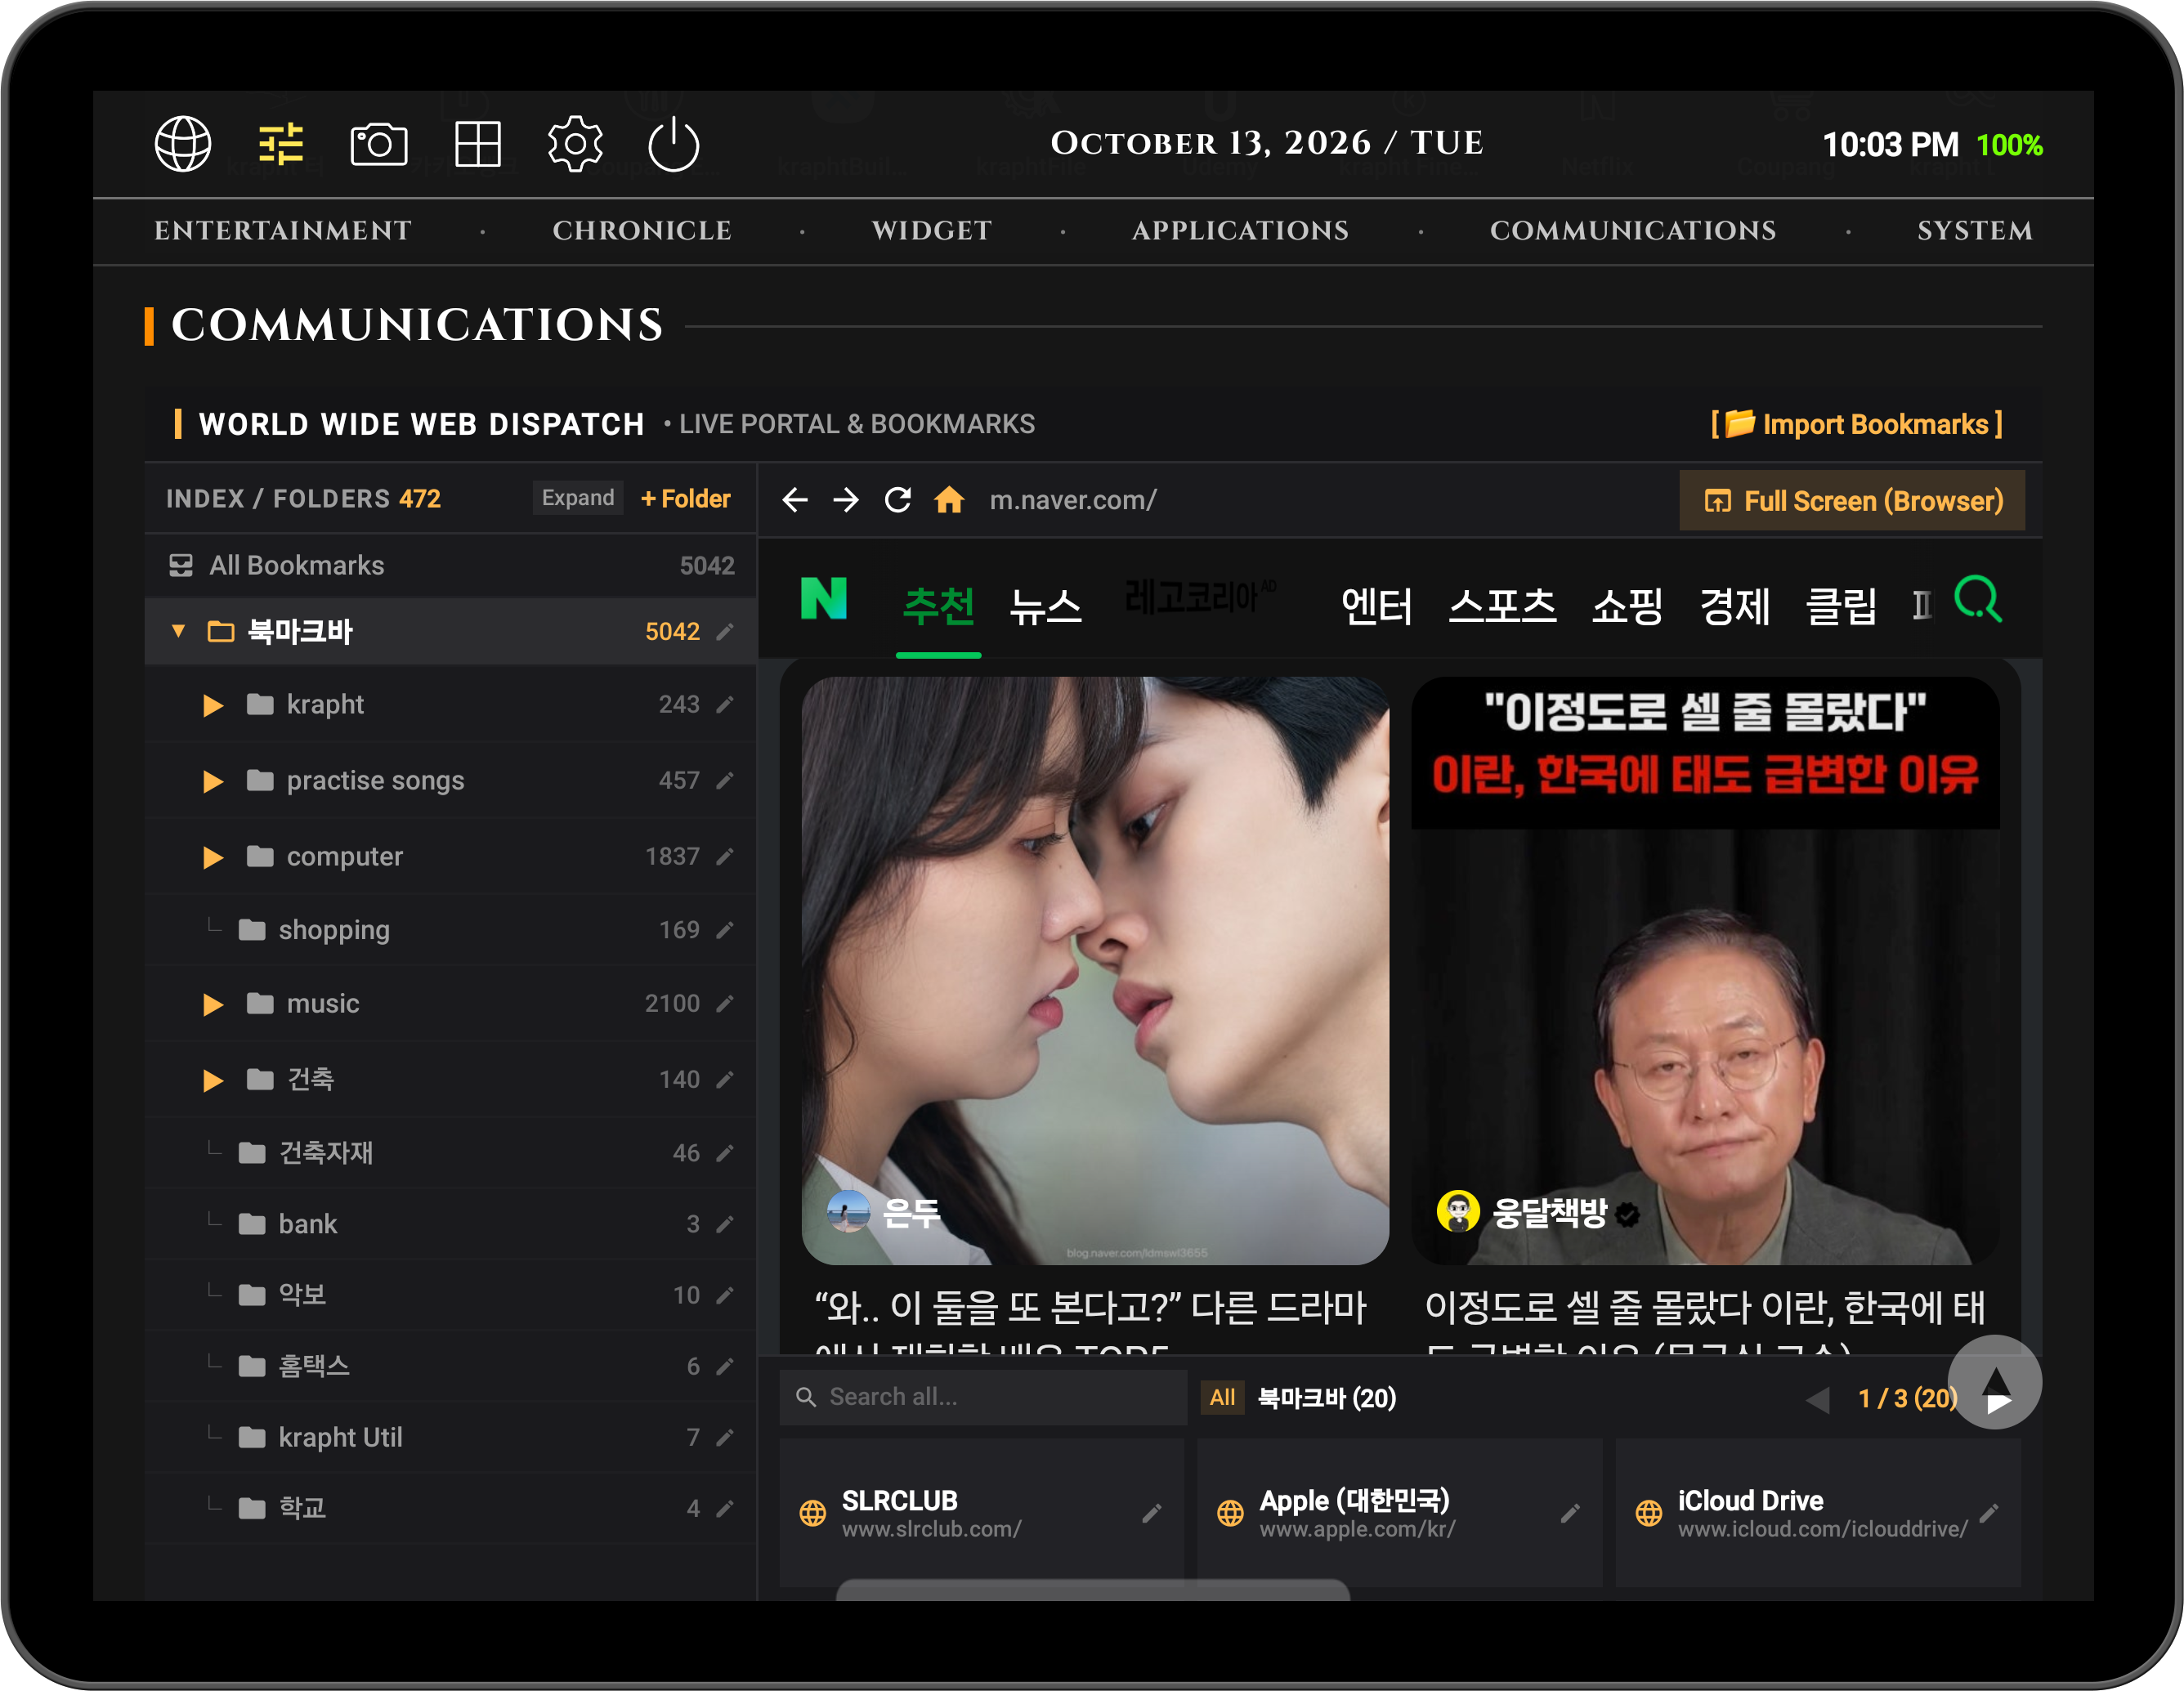Go forward with the browser forward arrow
The height and width of the screenshot is (1691, 2184).
click(846, 500)
